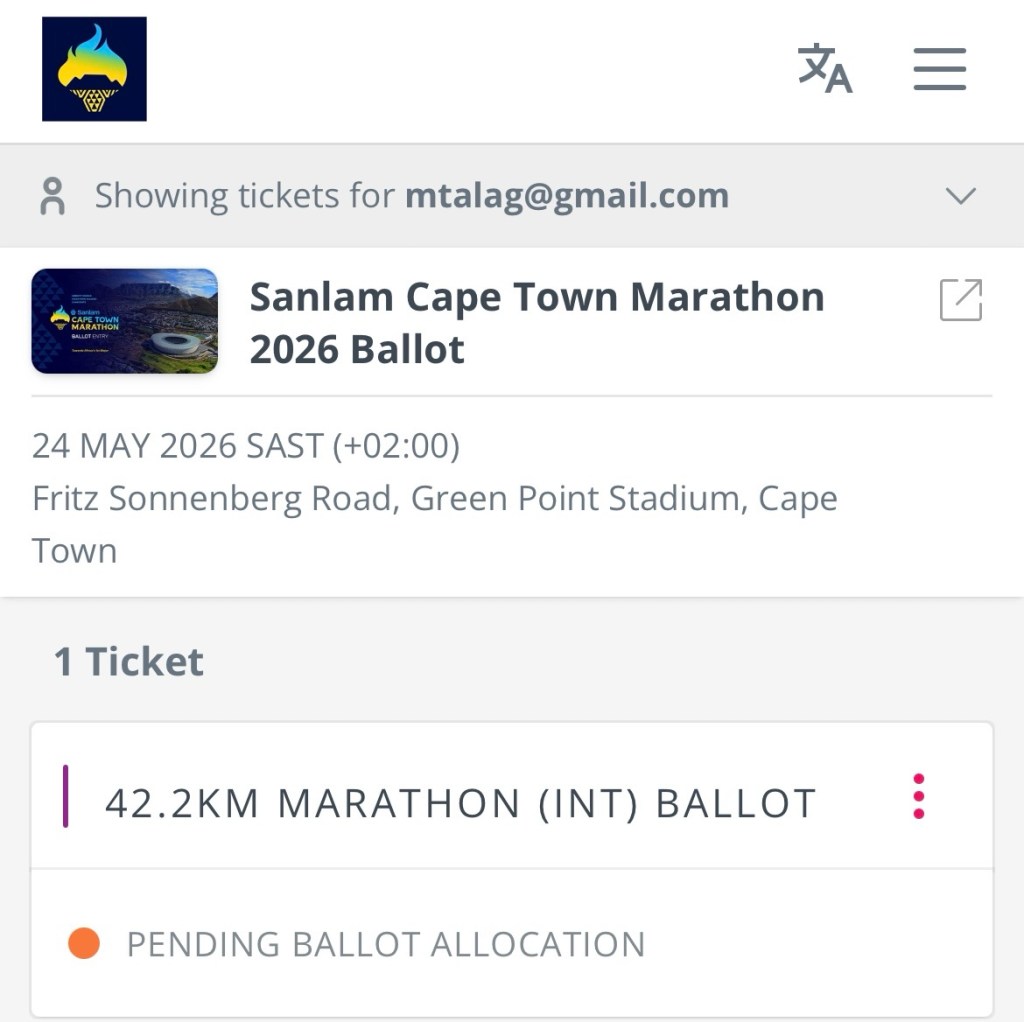Viewport: 1024px width, 1022px height.
Task: Click the Fritz Sonnenberg Road venue address
Action: pos(434,498)
